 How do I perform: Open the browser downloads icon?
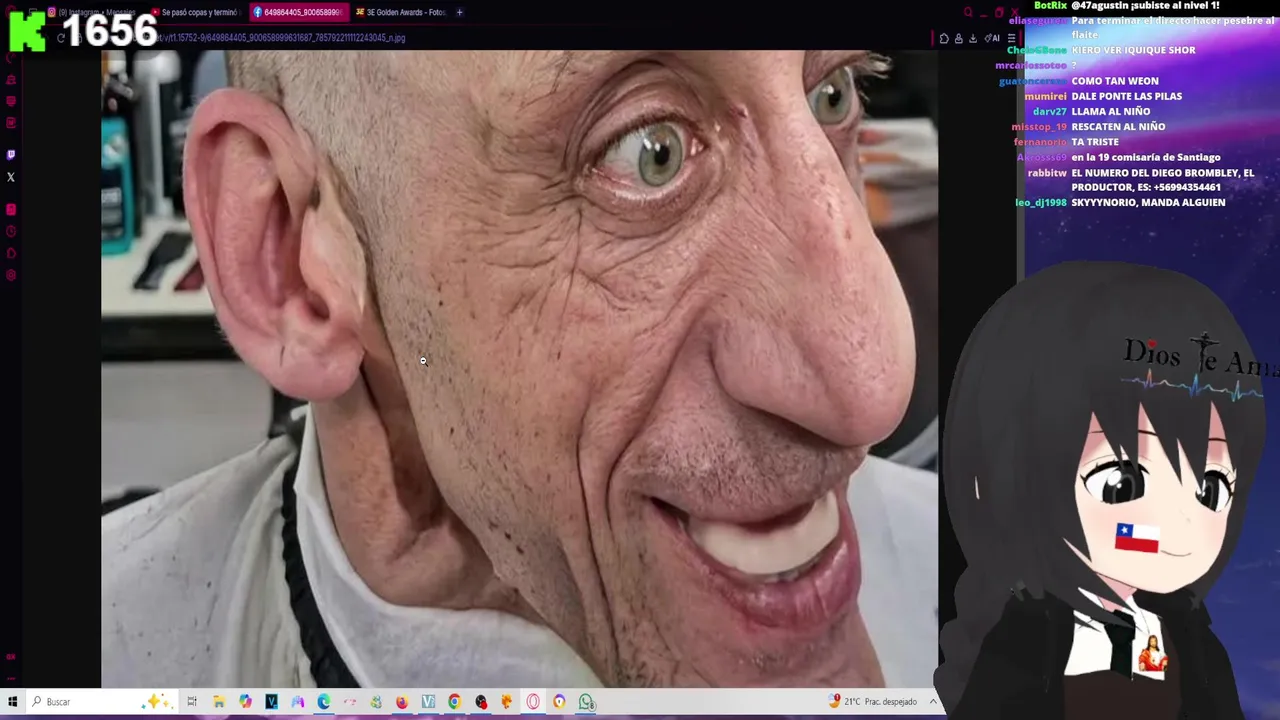[x=973, y=38]
